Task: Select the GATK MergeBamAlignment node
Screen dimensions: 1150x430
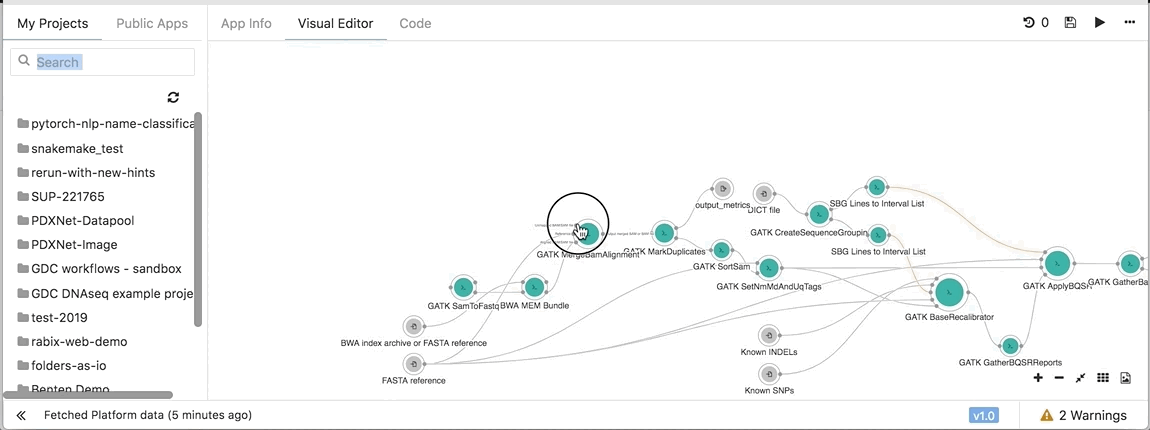Action: click(x=588, y=232)
